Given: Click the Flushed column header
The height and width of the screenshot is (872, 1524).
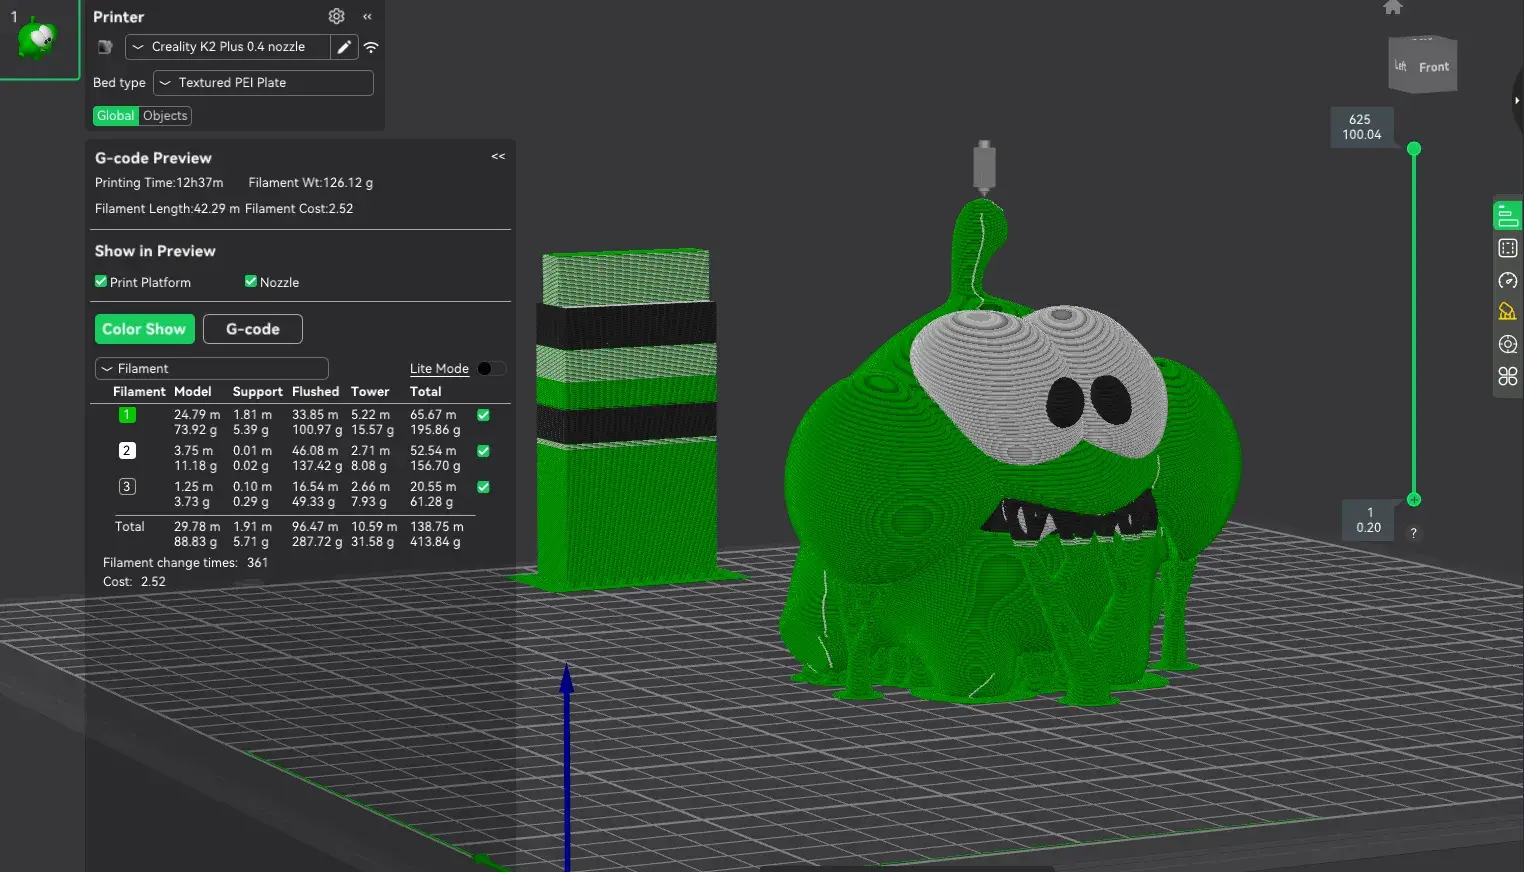Looking at the screenshot, I should [315, 392].
